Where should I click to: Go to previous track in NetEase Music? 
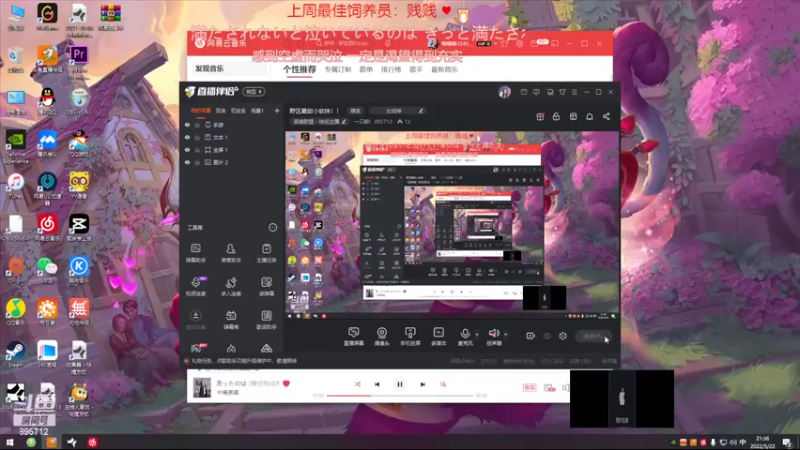point(377,384)
